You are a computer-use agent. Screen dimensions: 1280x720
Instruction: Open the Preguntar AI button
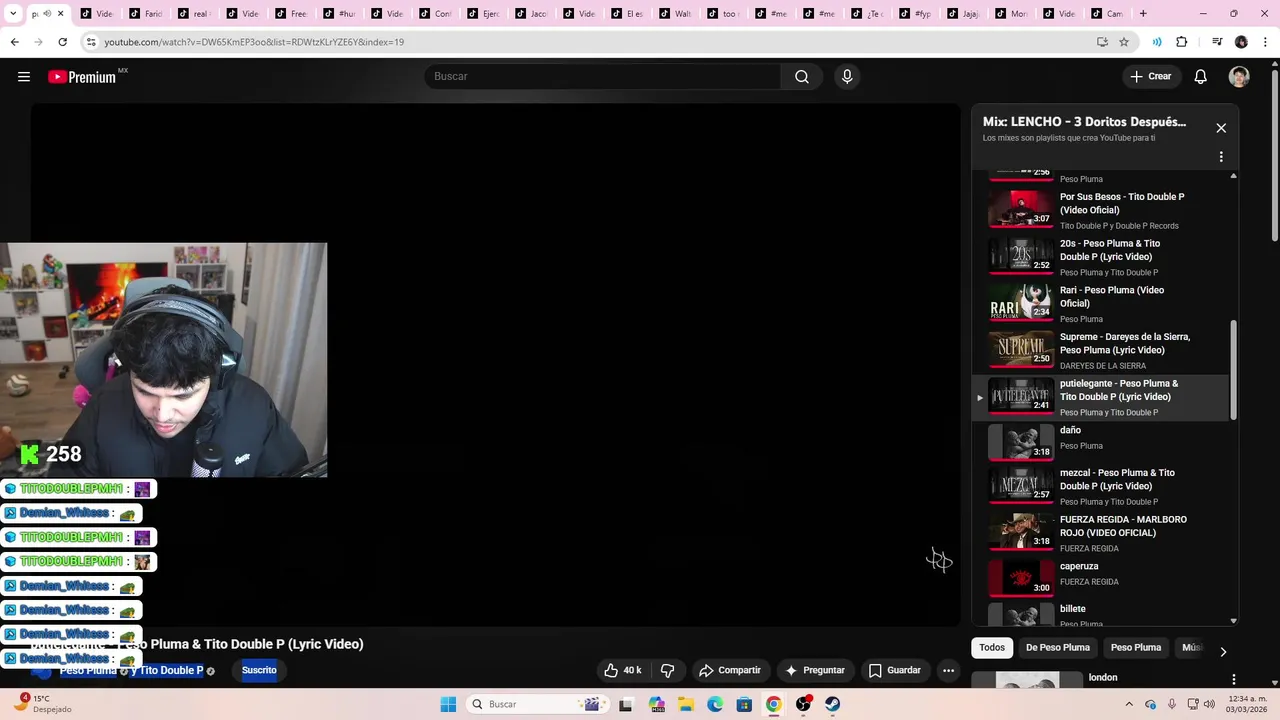(x=815, y=670)
